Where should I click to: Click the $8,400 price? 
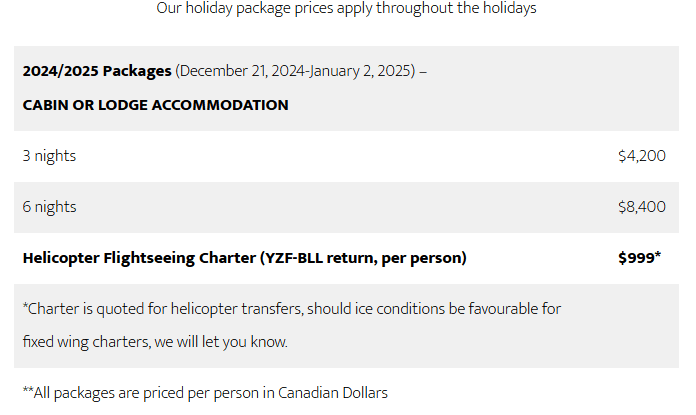click(x=642, y=207)
